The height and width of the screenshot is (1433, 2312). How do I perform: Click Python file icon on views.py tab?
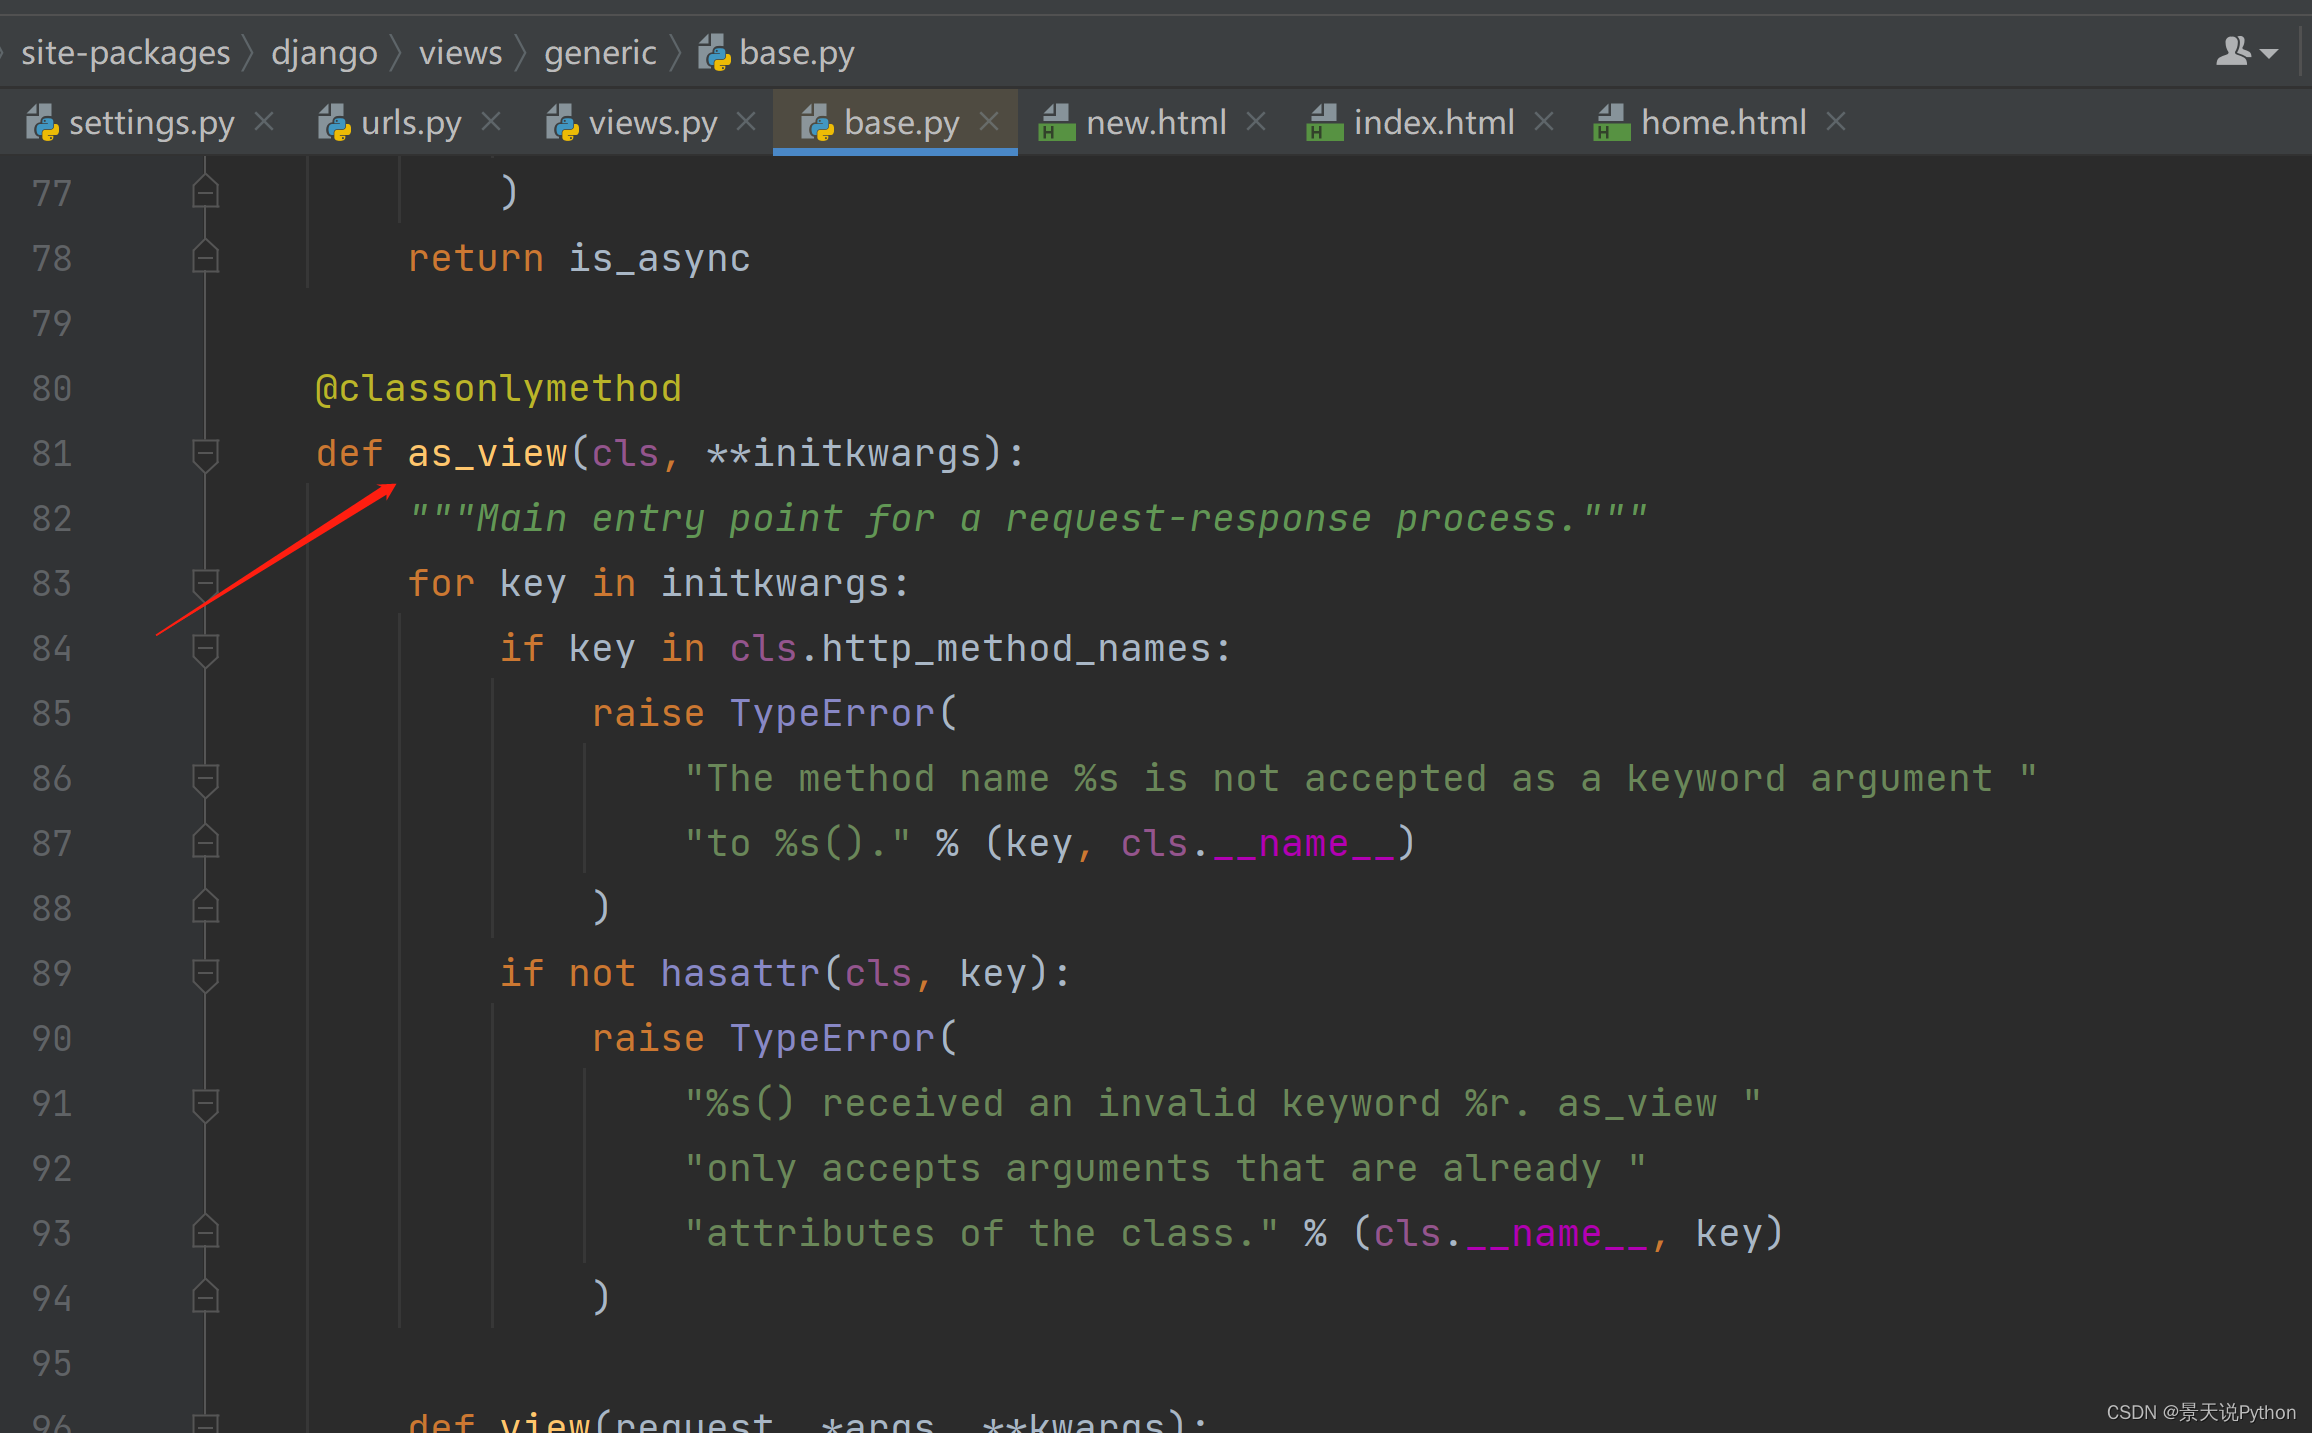pos(563,123)
